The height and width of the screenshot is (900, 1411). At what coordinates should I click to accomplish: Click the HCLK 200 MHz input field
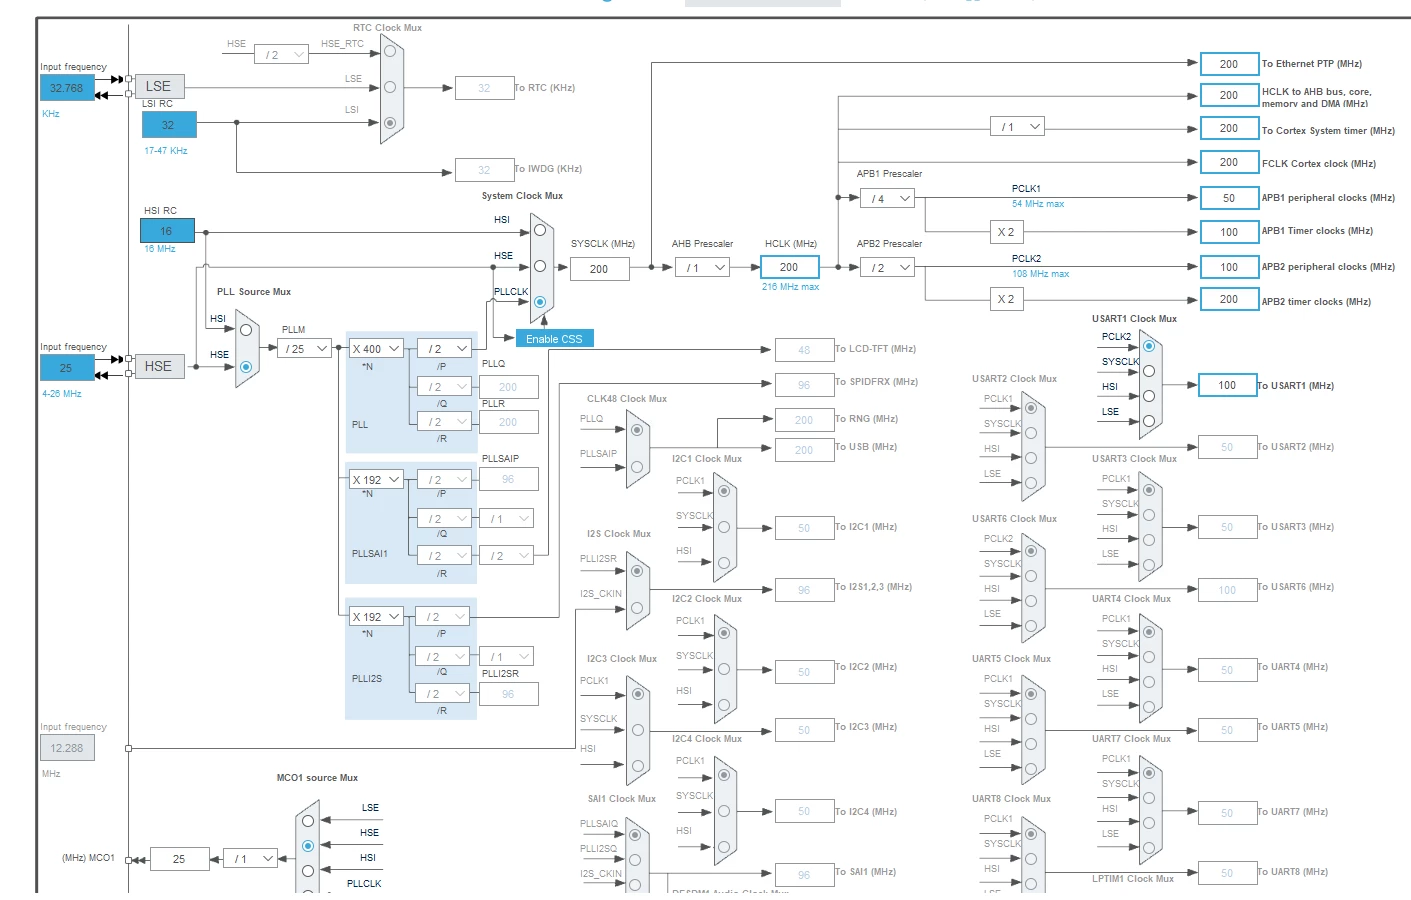tap(789, 268)
